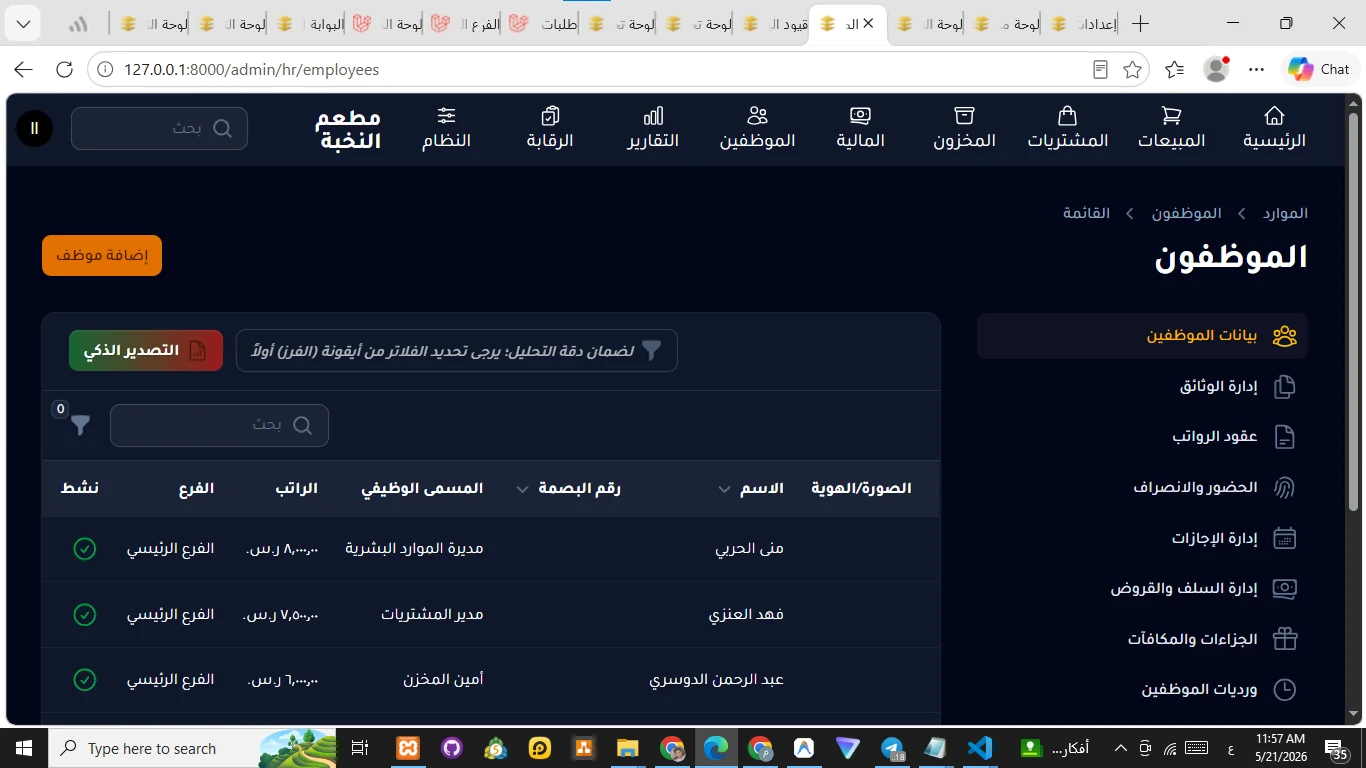Close the active browser tab
Screen dimensions: 1366x768
868,23
